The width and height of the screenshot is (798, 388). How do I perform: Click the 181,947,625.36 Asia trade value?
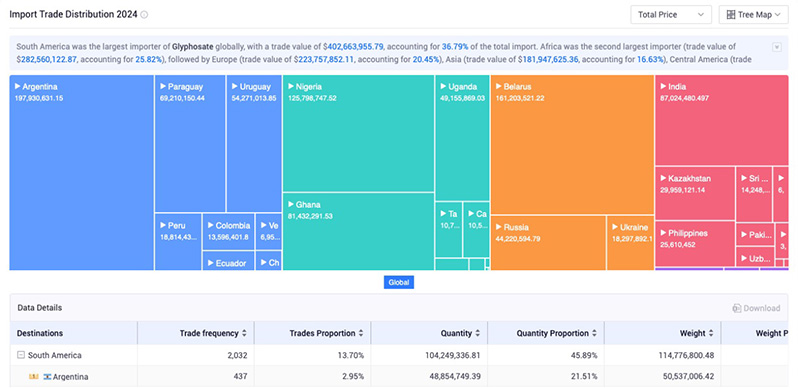tap(551, 59)
